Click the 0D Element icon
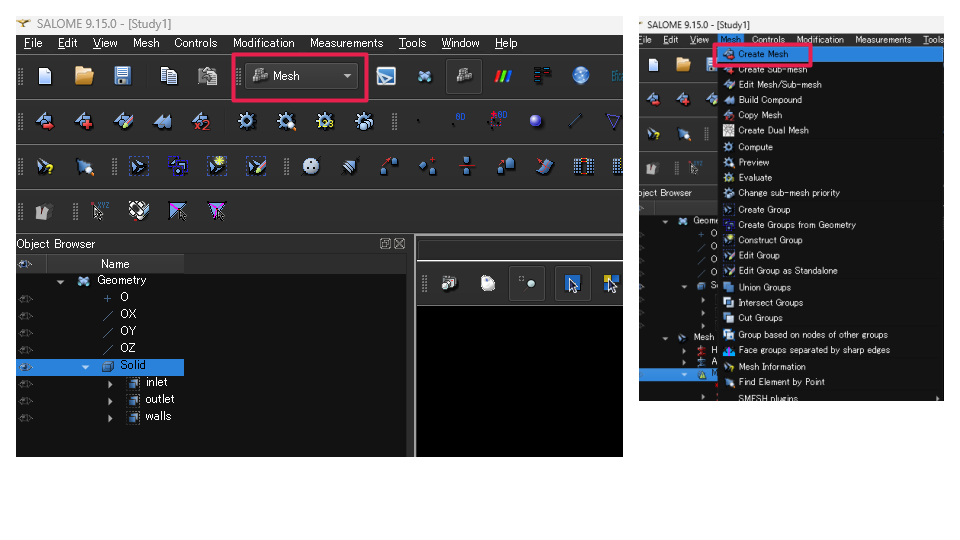Image resolution: width=960 pixels, height=540 pixels. (459, 121)
